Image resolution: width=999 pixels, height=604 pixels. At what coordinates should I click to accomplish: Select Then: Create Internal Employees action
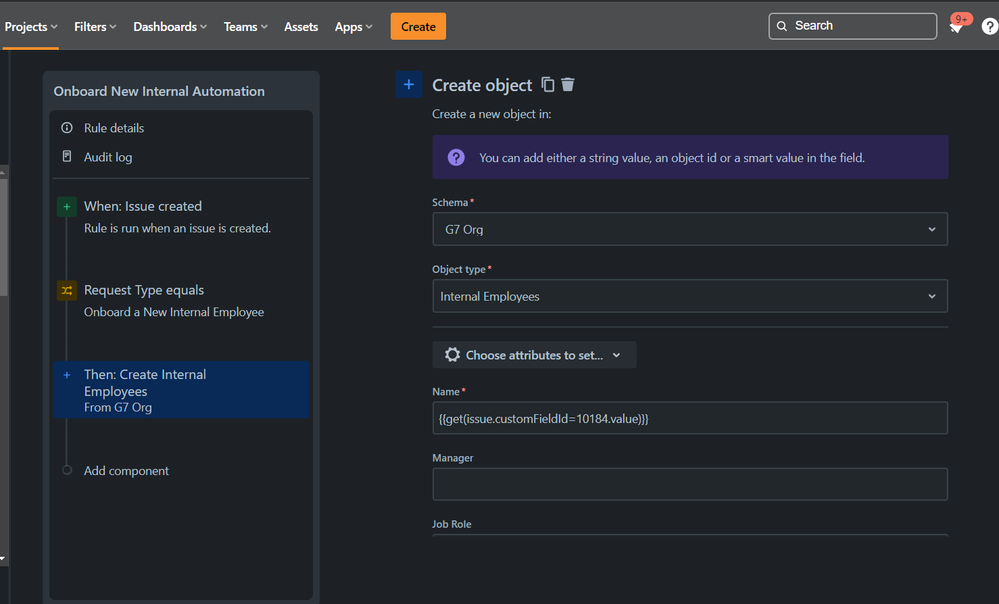pyautogui.click(x=181, y=390)
